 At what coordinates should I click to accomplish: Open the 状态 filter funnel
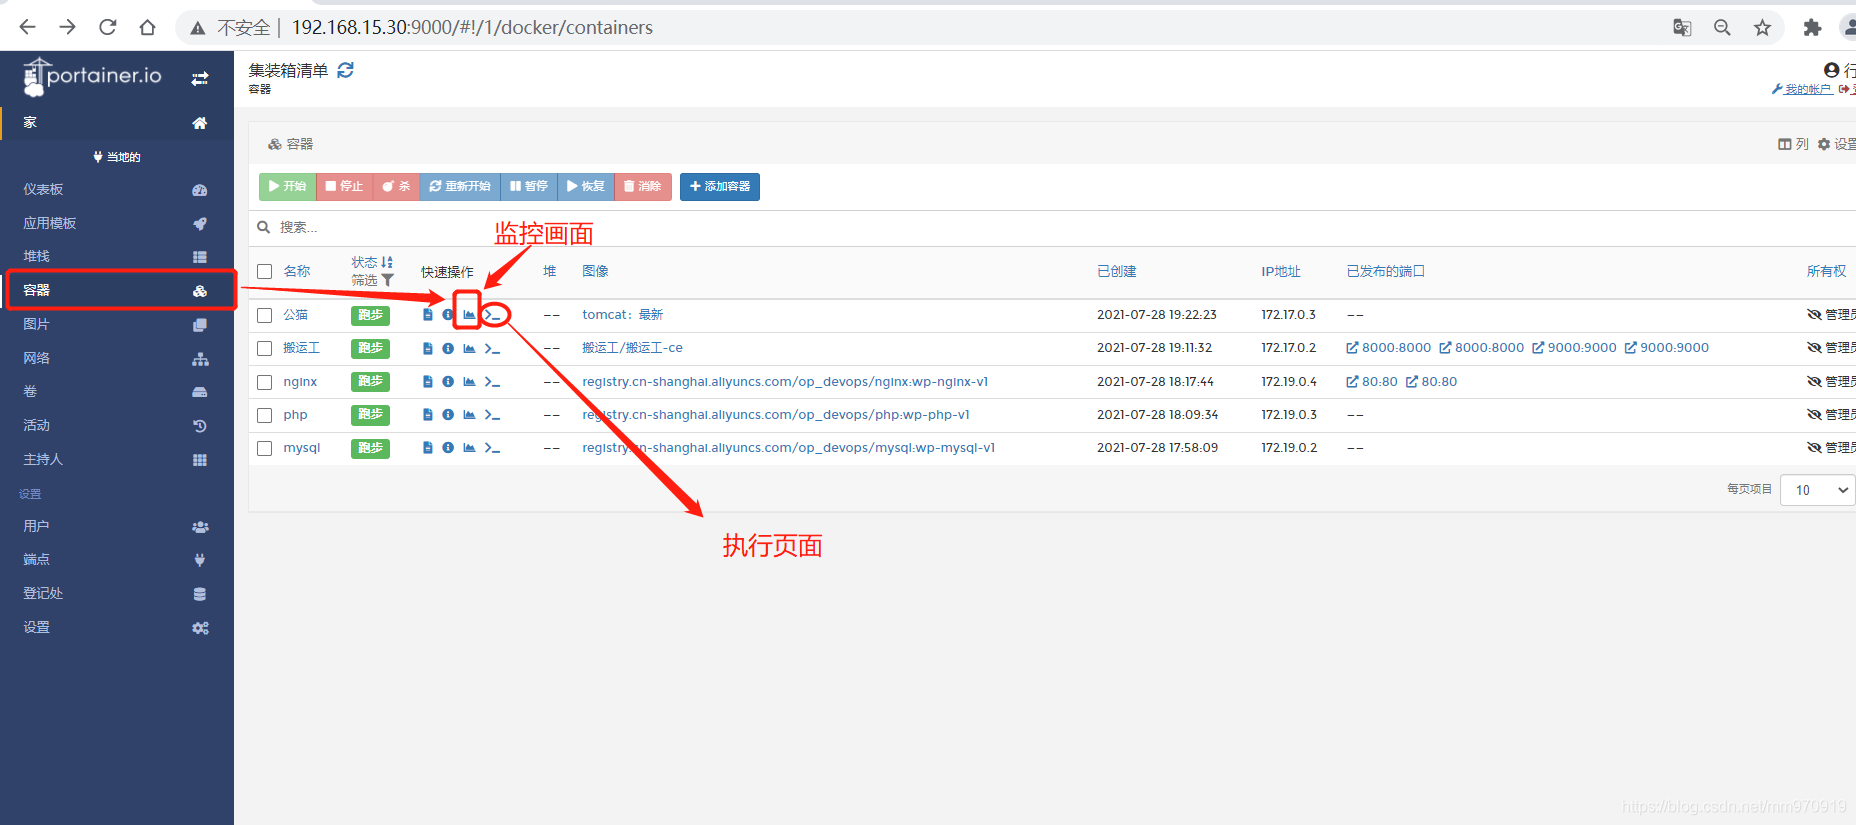(387, 281)
